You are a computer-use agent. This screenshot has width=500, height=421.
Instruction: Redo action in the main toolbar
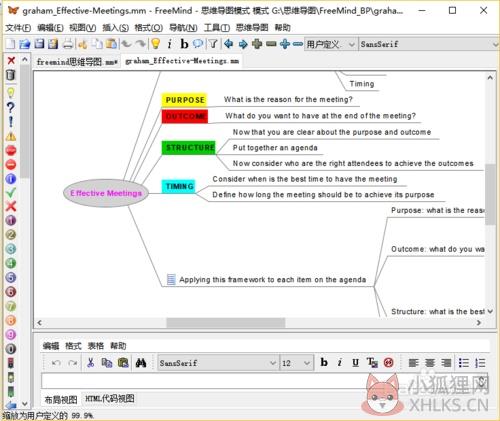[140, 44]
